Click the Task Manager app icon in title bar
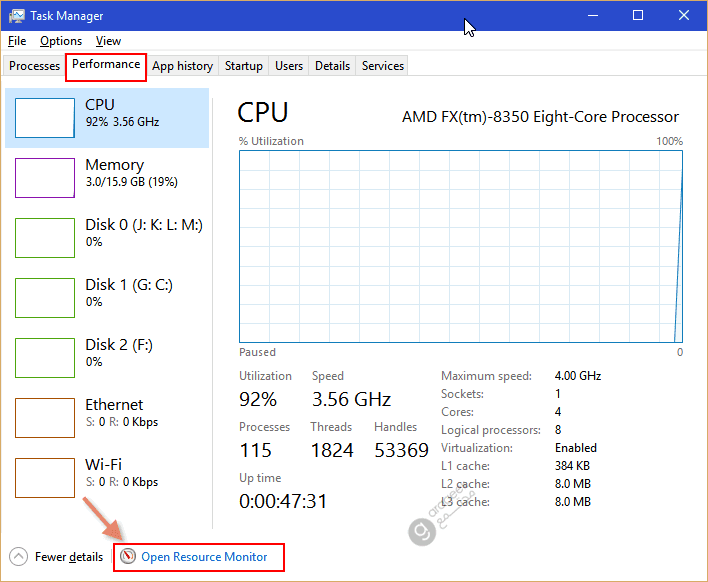Viewport: 708px width, 582px height. click(17, 16)
